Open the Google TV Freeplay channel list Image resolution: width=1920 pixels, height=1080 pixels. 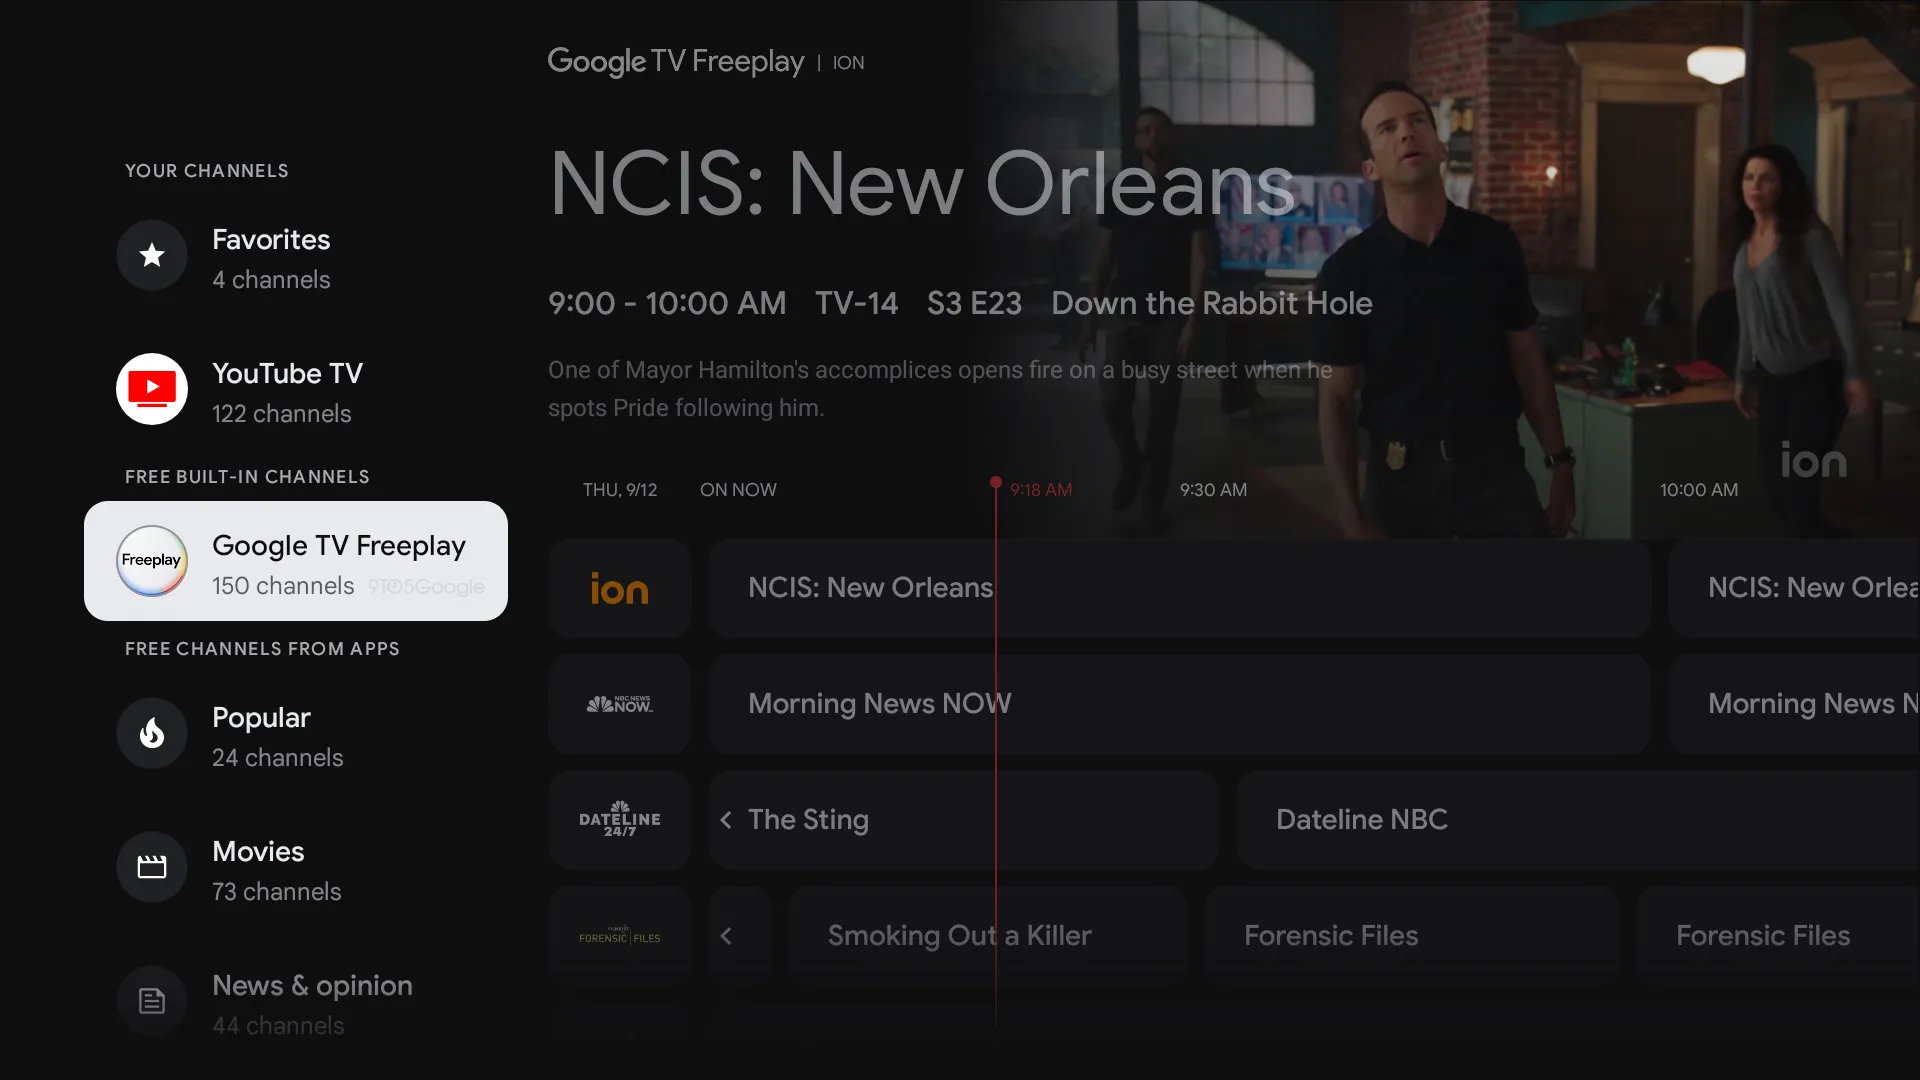coord(295,560)
